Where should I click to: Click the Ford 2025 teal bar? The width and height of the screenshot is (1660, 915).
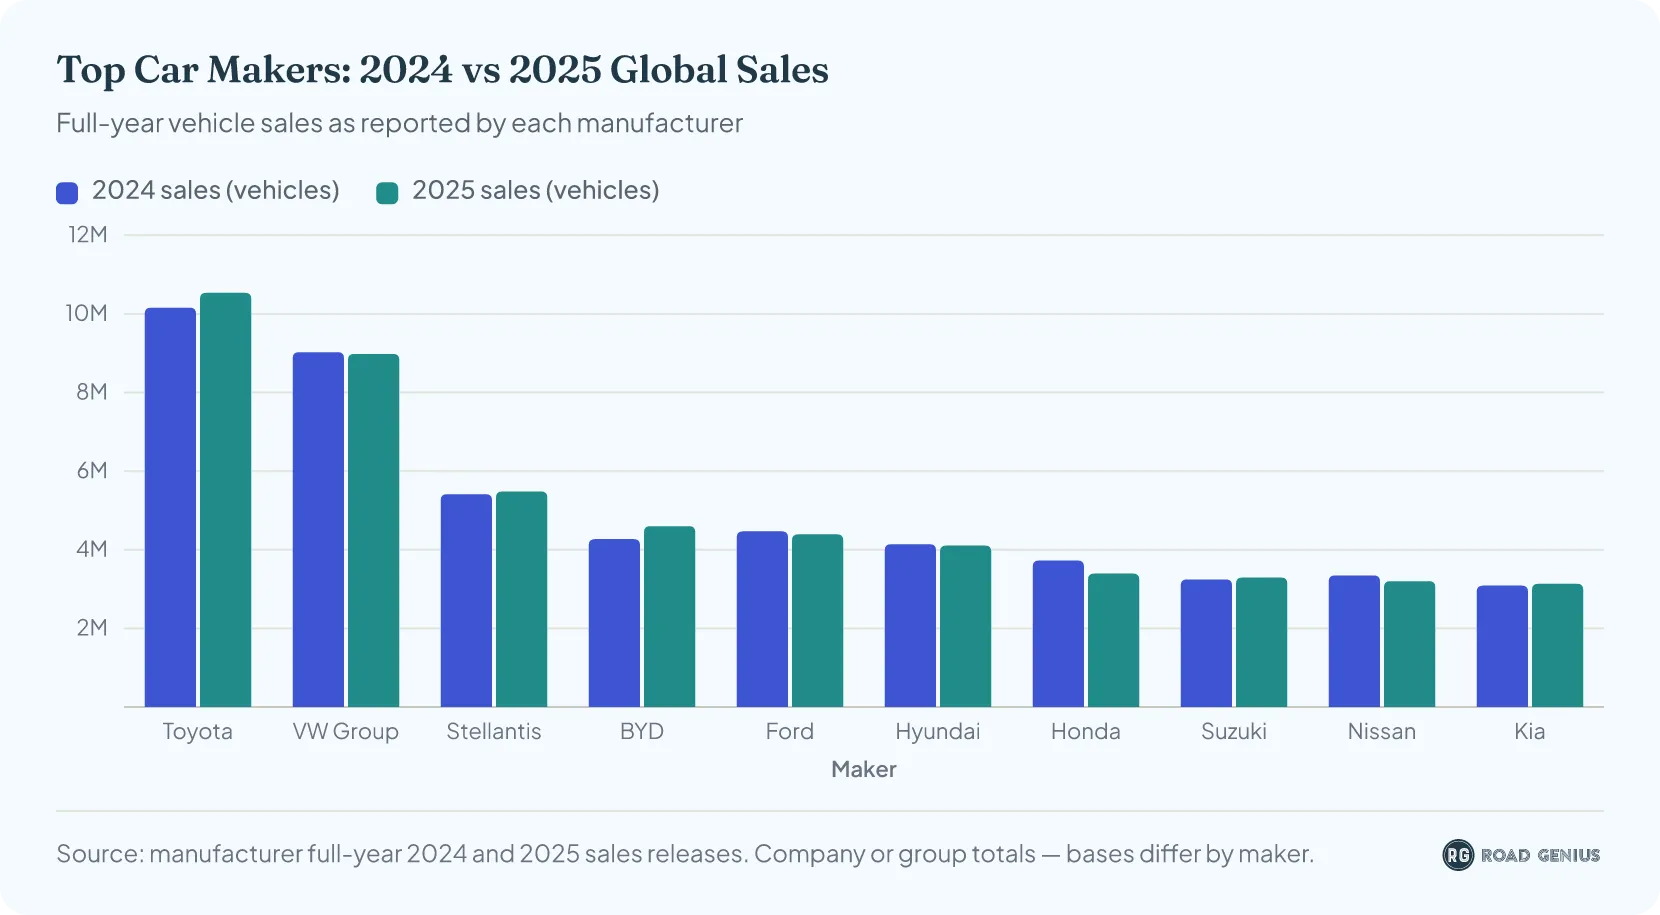(818, 620)
